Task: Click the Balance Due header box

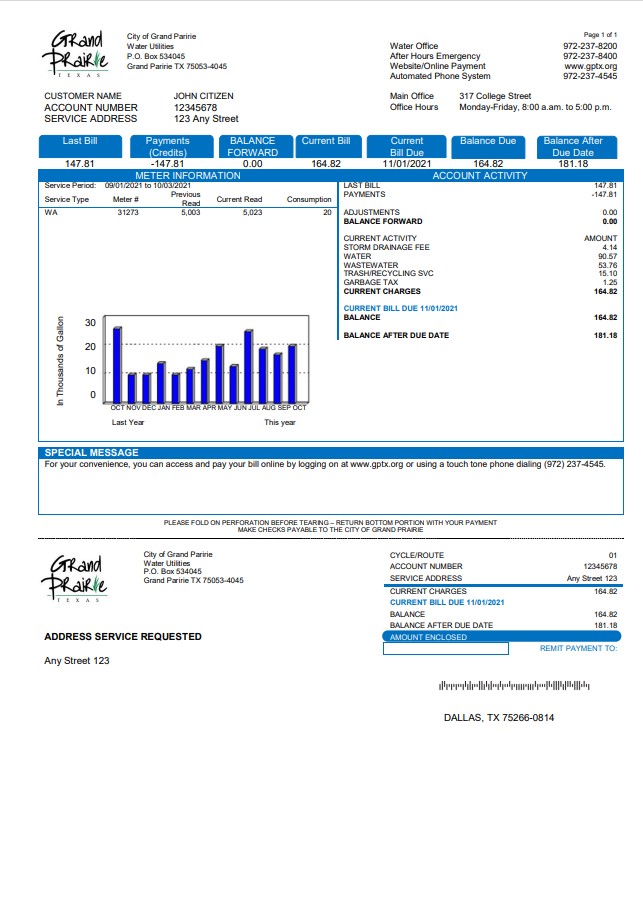Action: pyautogui.click(x=488, y=146)
